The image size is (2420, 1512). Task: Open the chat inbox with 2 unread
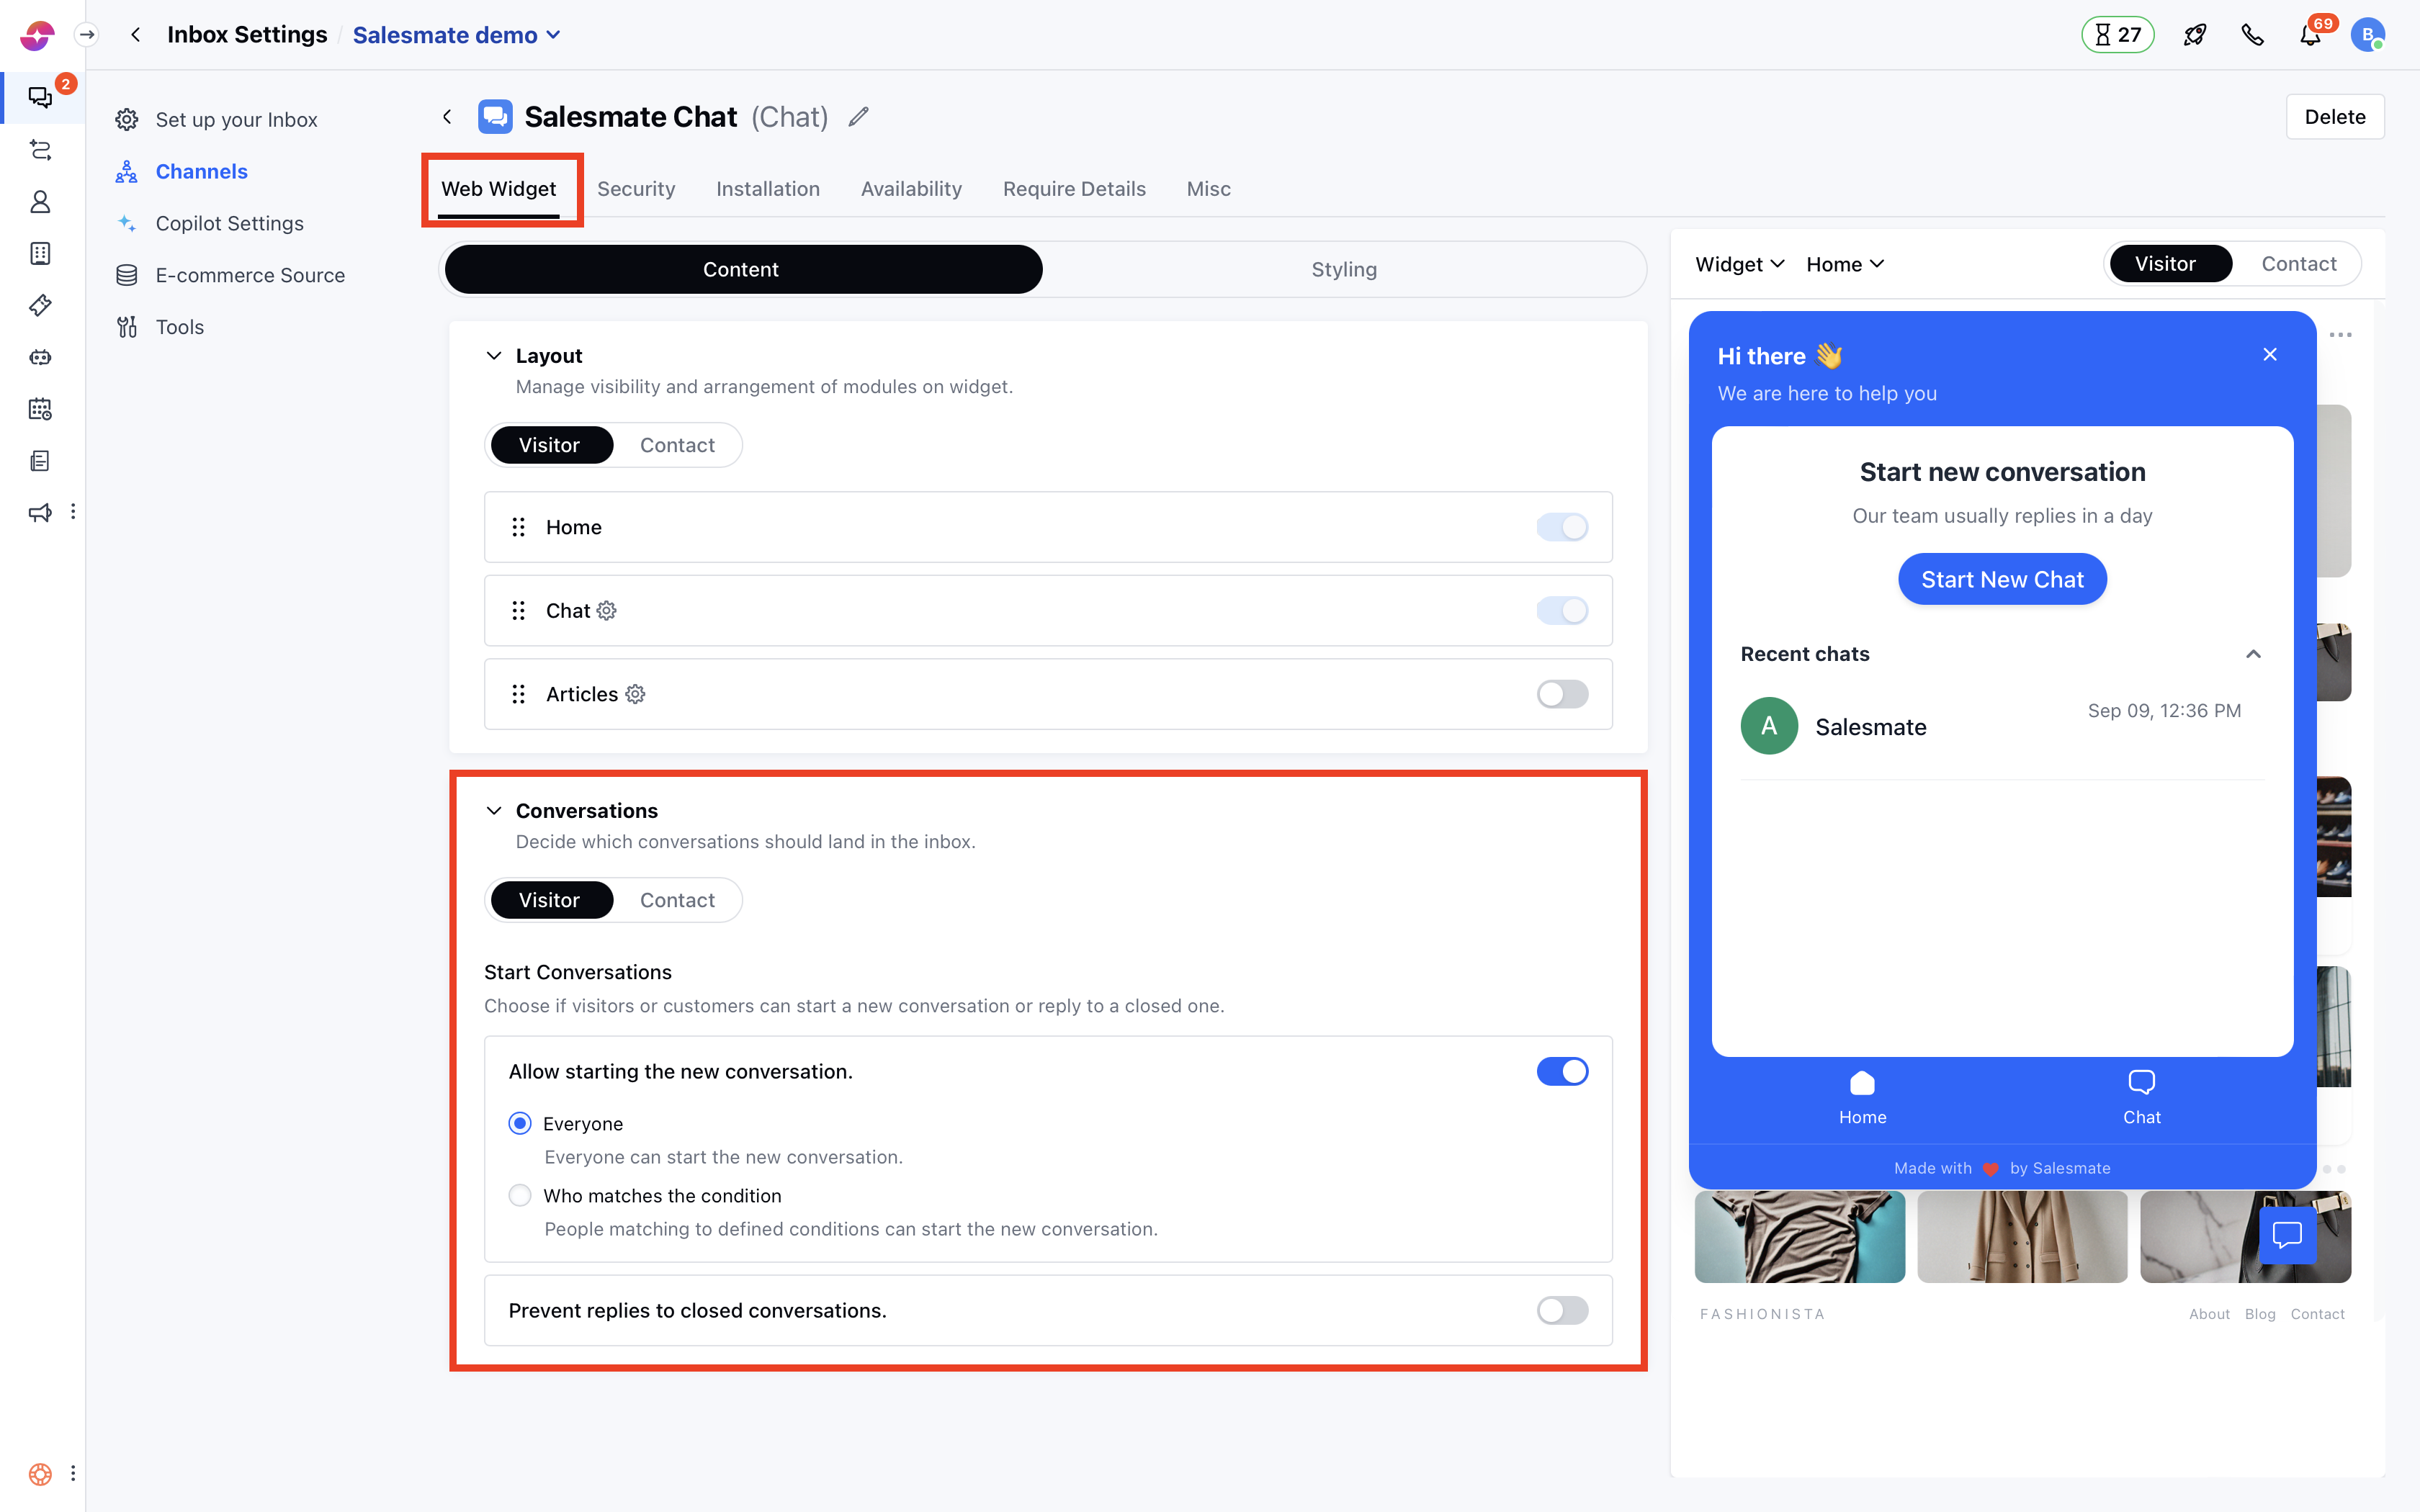[40, 97]
